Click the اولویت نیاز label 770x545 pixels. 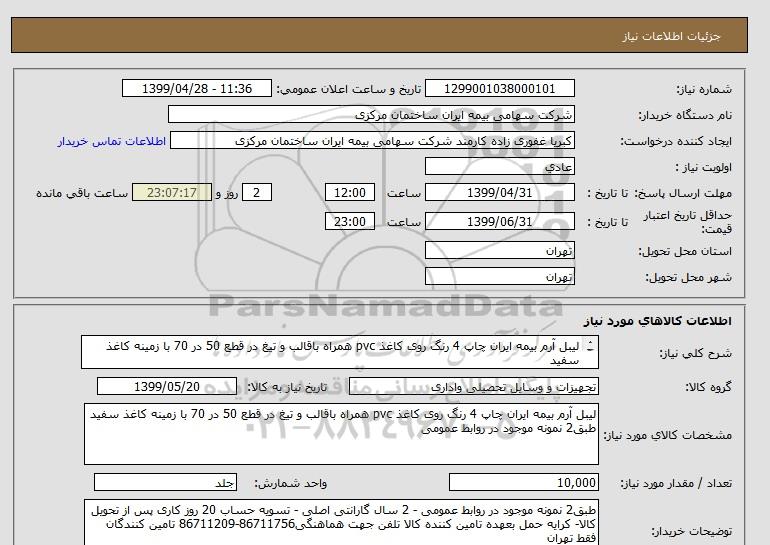click(703, 167)
